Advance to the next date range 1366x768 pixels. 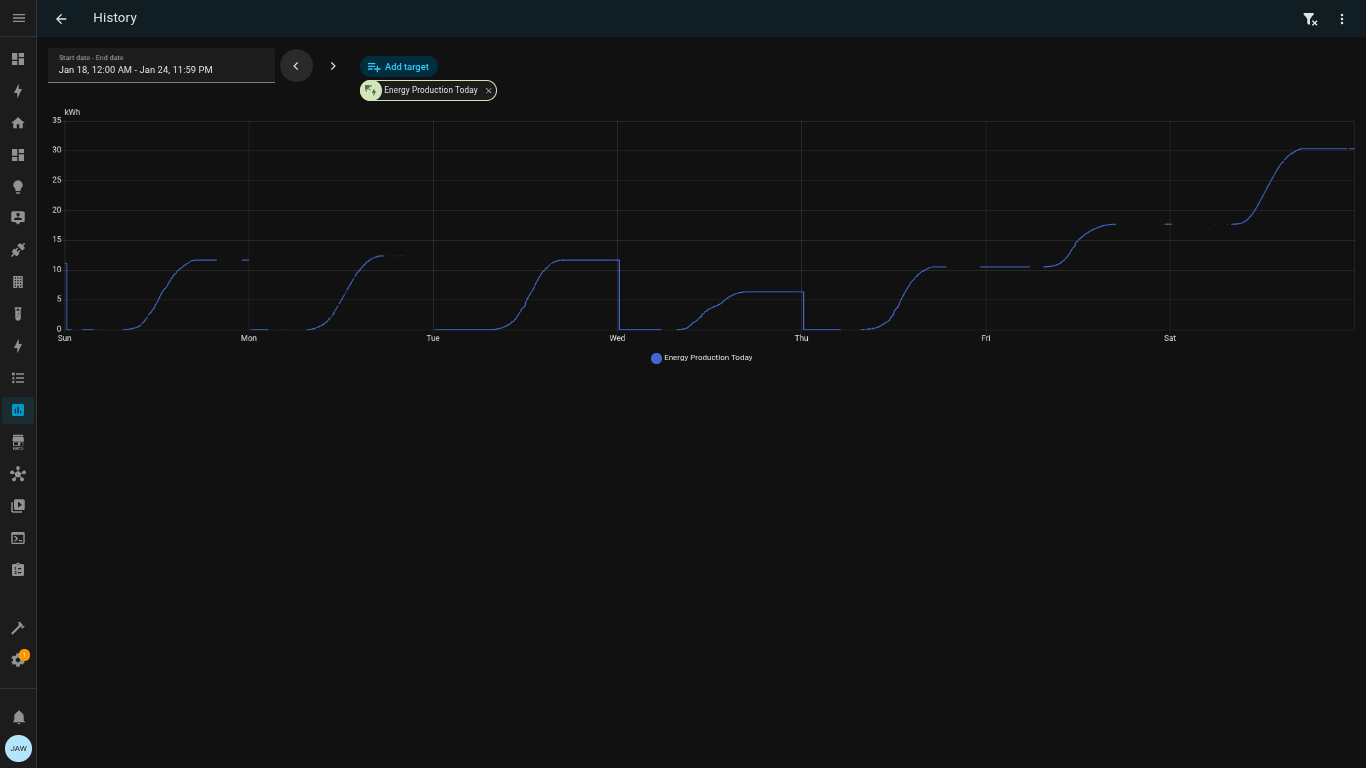333,66
